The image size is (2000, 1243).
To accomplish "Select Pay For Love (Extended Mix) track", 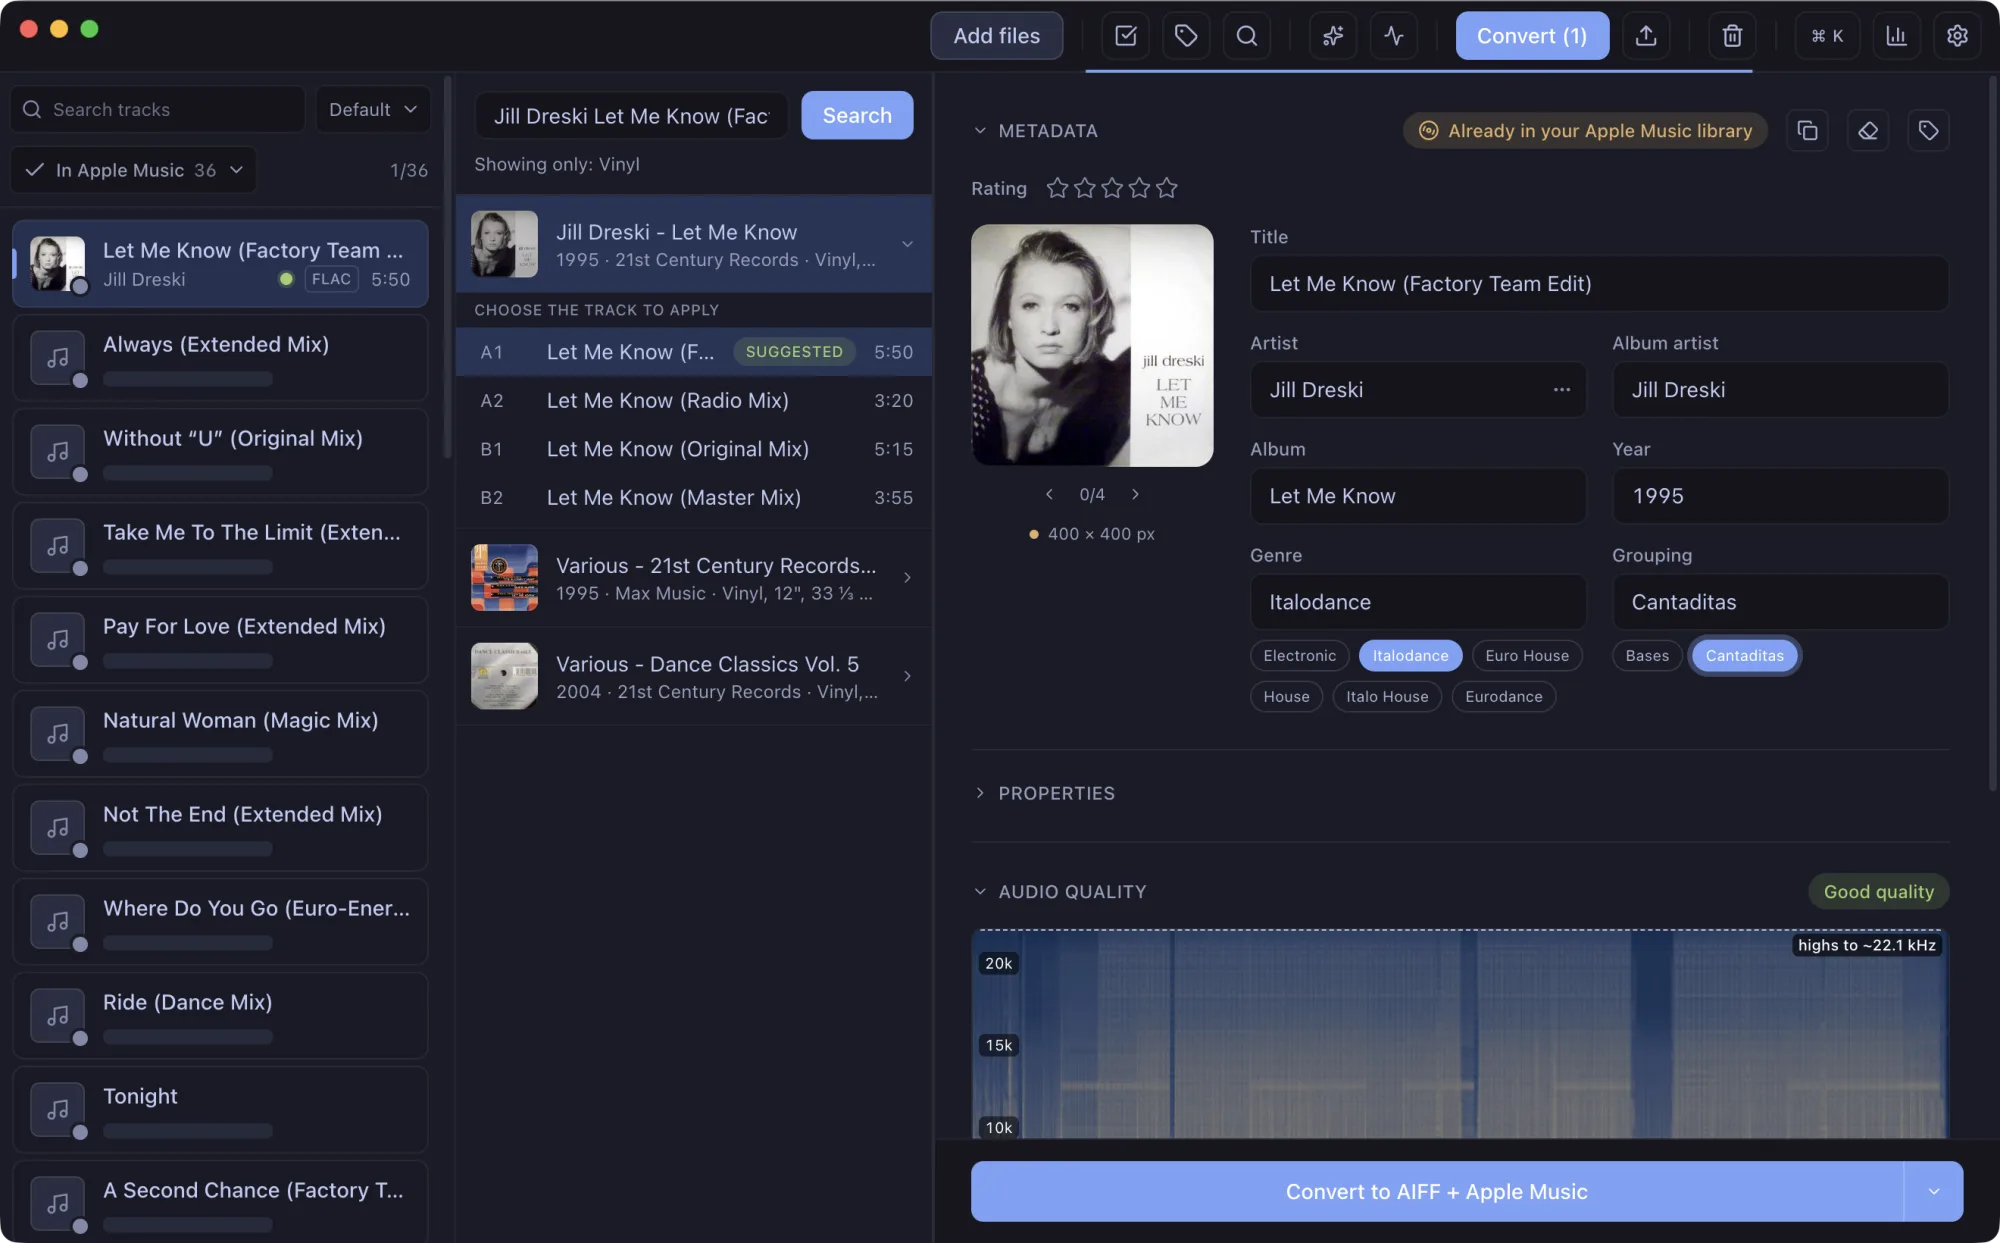I will click(x=220, y=640).
